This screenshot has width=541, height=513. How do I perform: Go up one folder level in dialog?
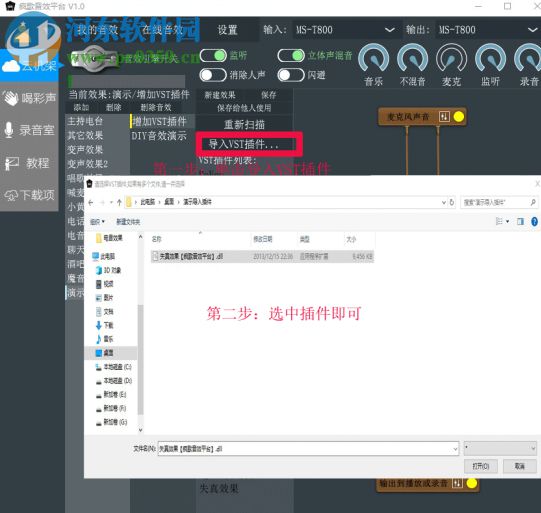tap(119, 203)
